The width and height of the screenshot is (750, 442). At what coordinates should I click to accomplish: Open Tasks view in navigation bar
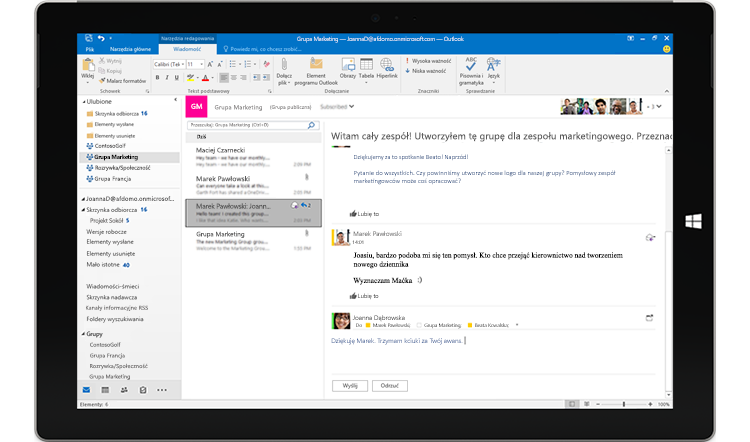pos(143,390)
